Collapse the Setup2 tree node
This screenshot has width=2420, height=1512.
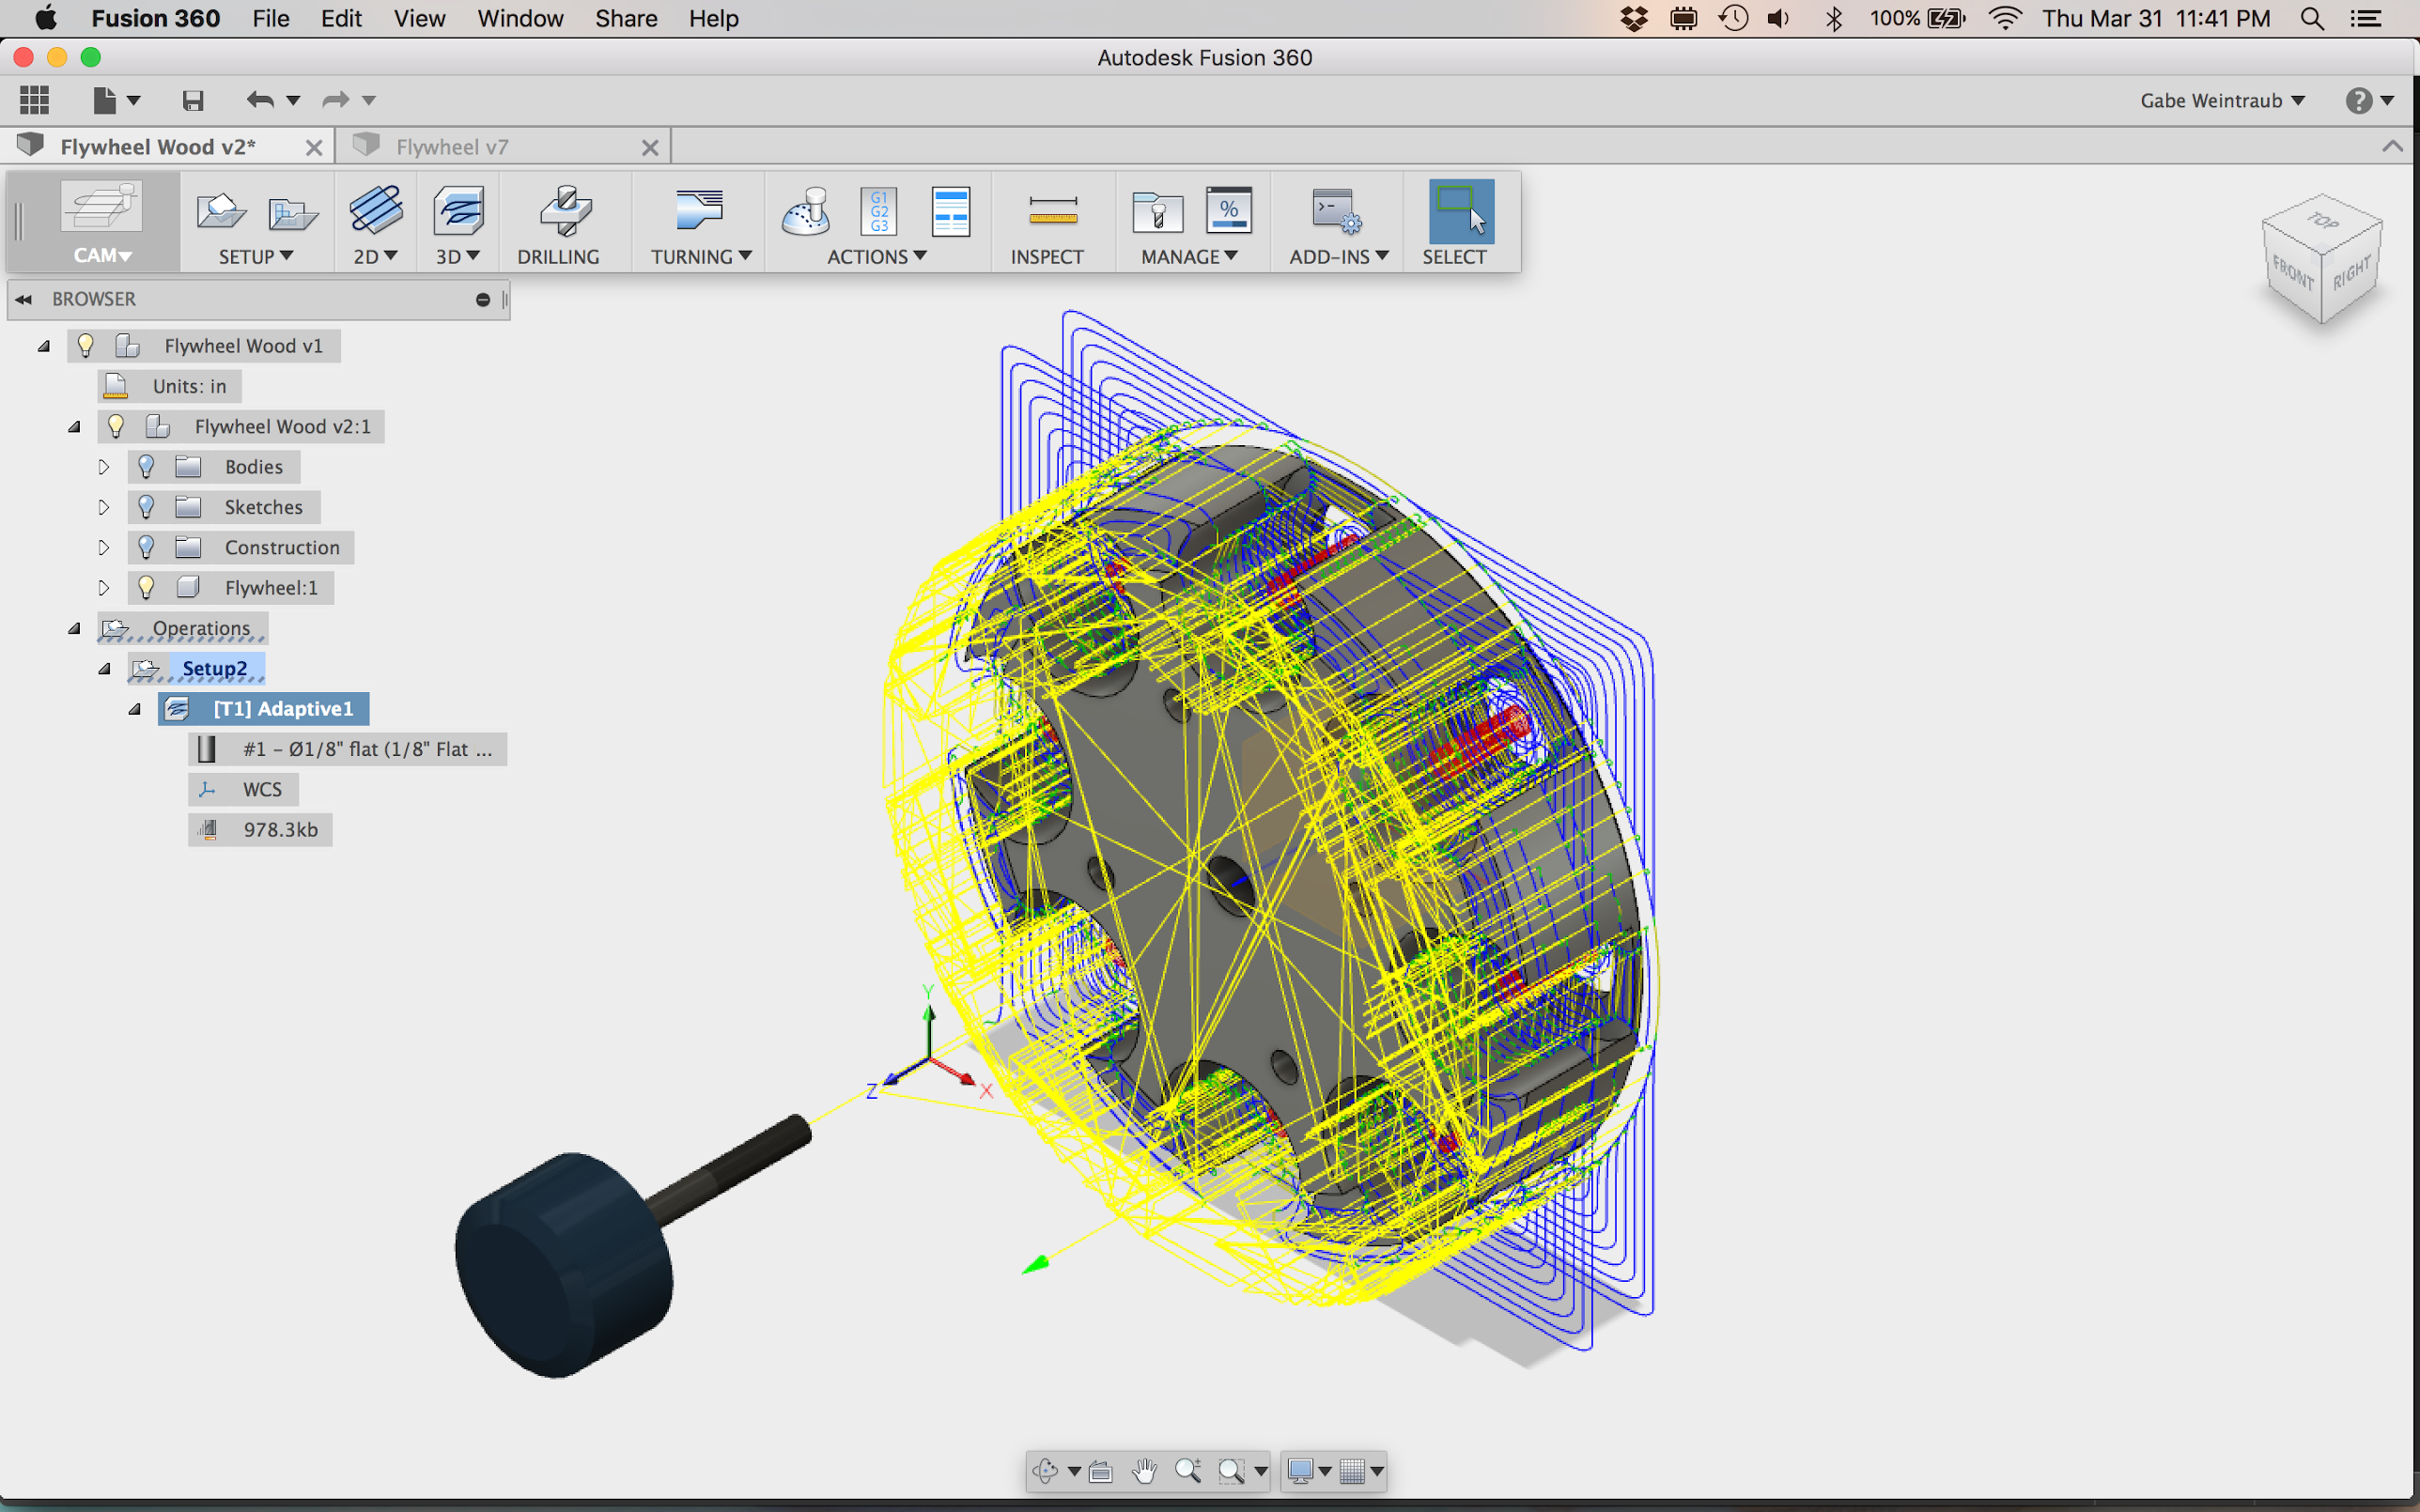point(105,669)
